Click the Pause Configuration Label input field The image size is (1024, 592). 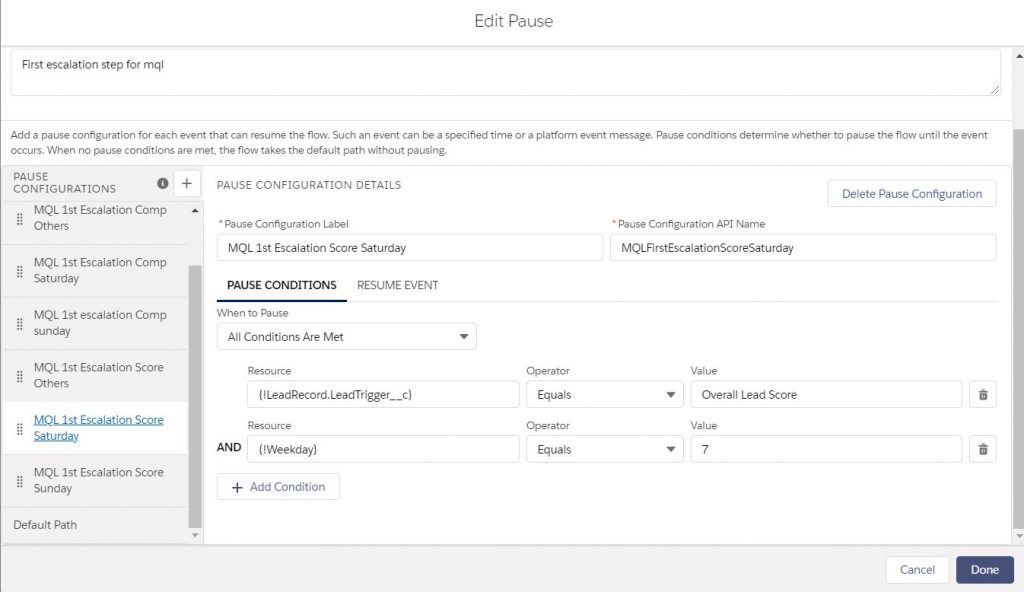pos(409,248)
